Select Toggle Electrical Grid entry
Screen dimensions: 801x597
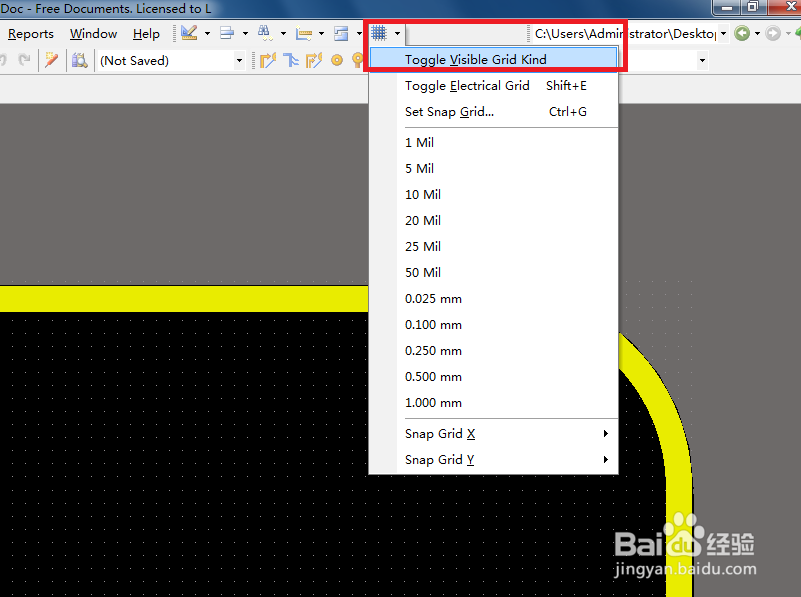click(493, 85)
